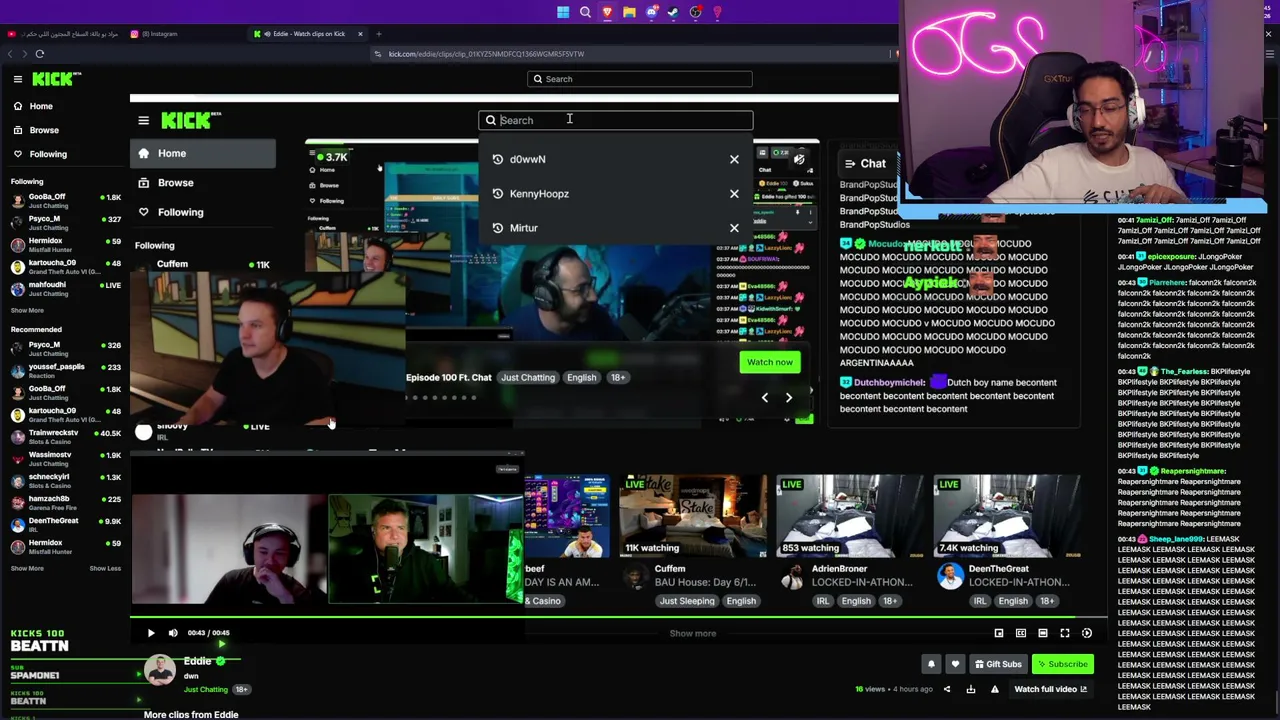The height and width of the screenshot is (720, 1280).
Task: Expand clip description with Show more
Action: coord(693,633)
